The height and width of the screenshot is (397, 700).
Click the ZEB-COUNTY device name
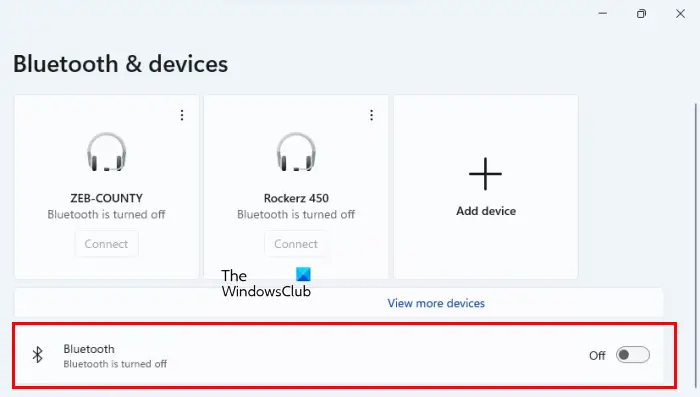click(106, 198)
